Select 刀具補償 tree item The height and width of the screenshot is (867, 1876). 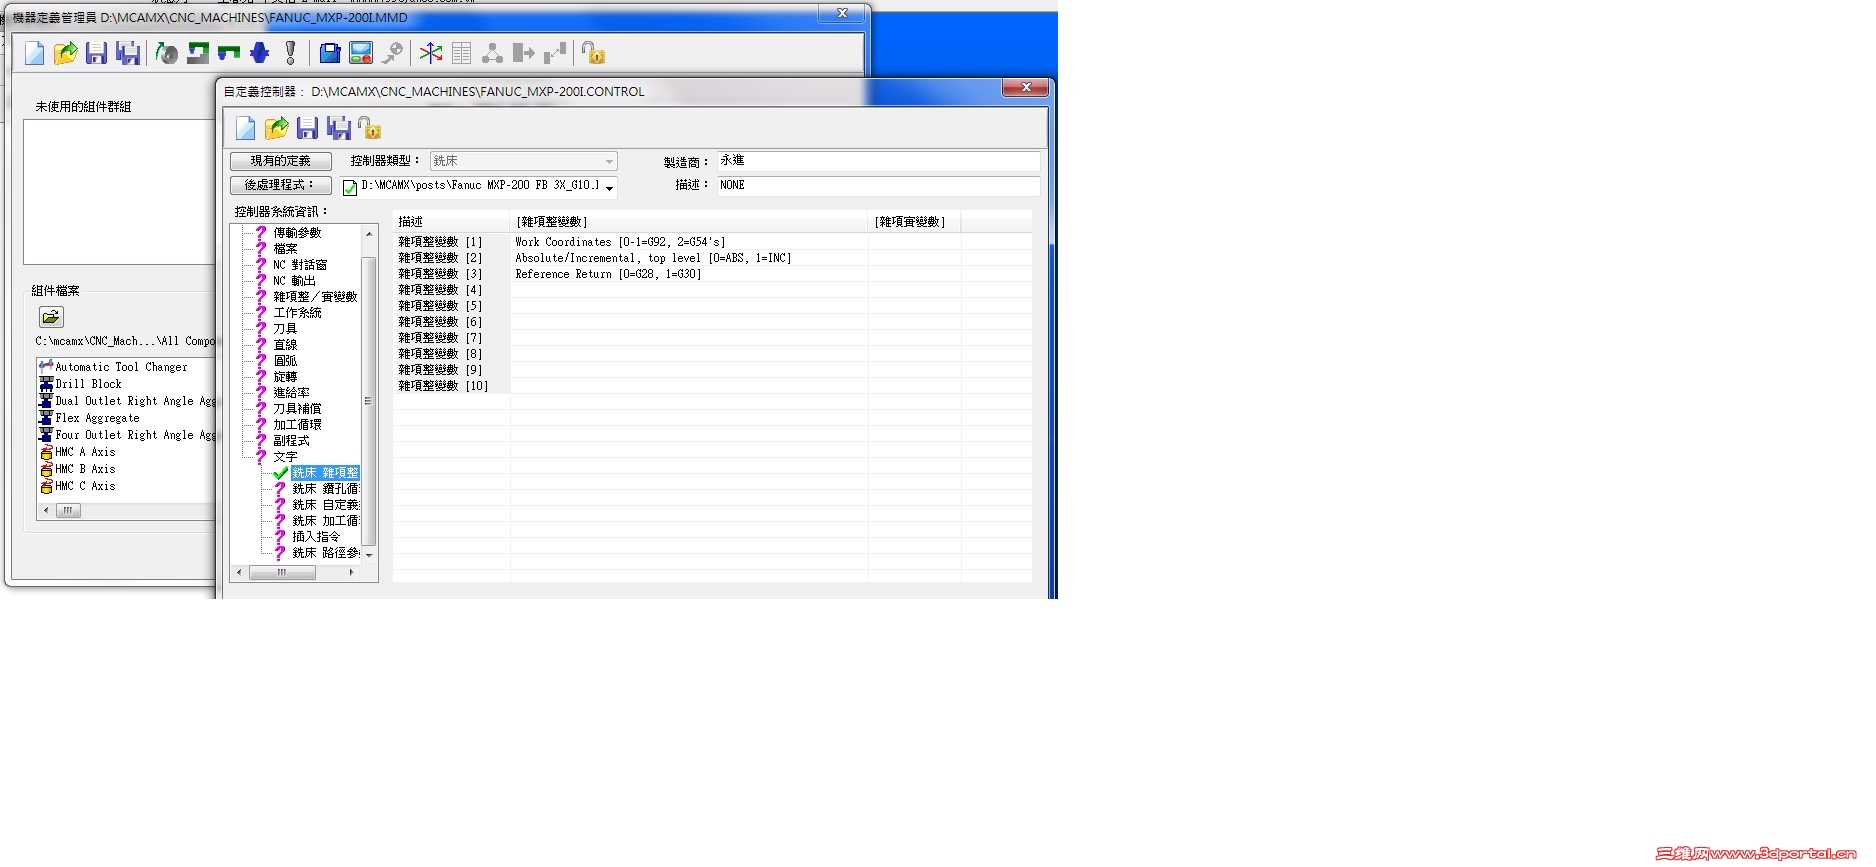[298, 409]
